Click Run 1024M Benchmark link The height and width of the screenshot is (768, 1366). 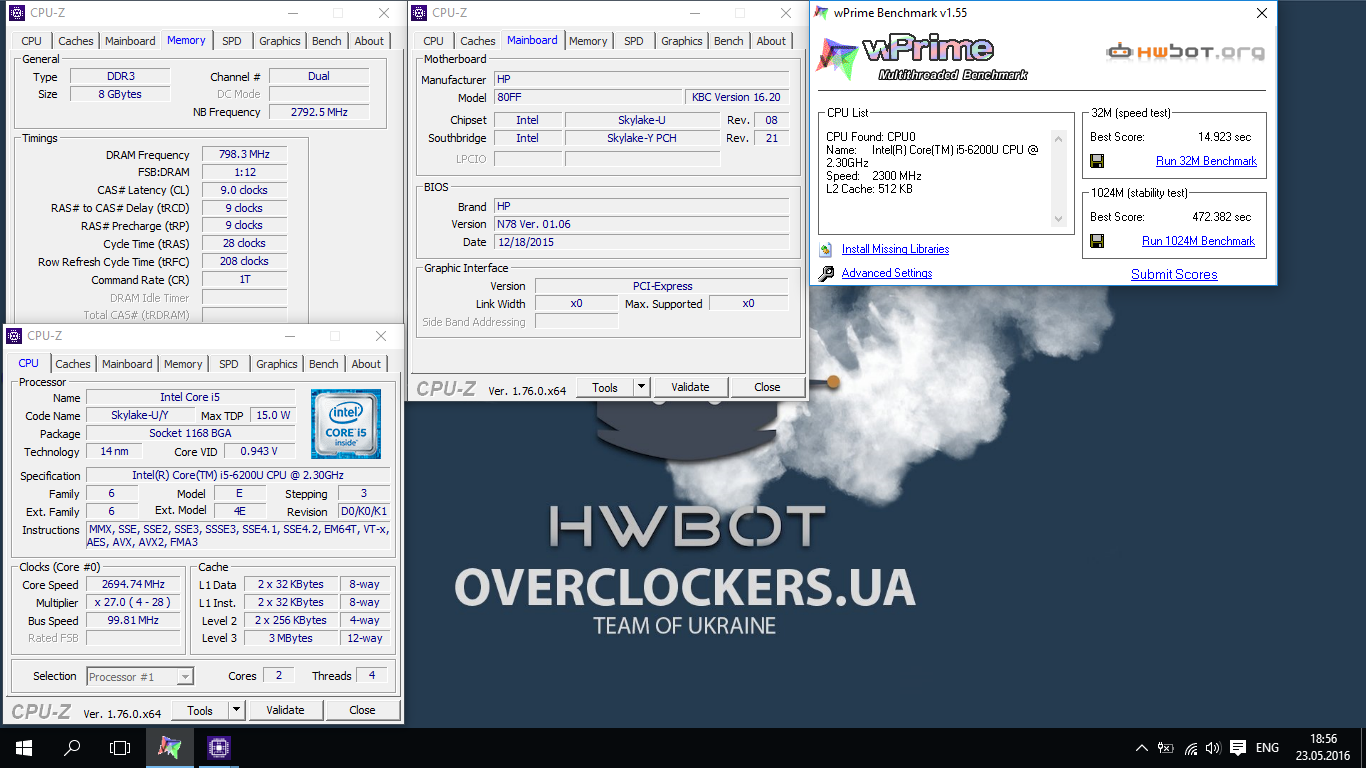(x=1198, y=241)
